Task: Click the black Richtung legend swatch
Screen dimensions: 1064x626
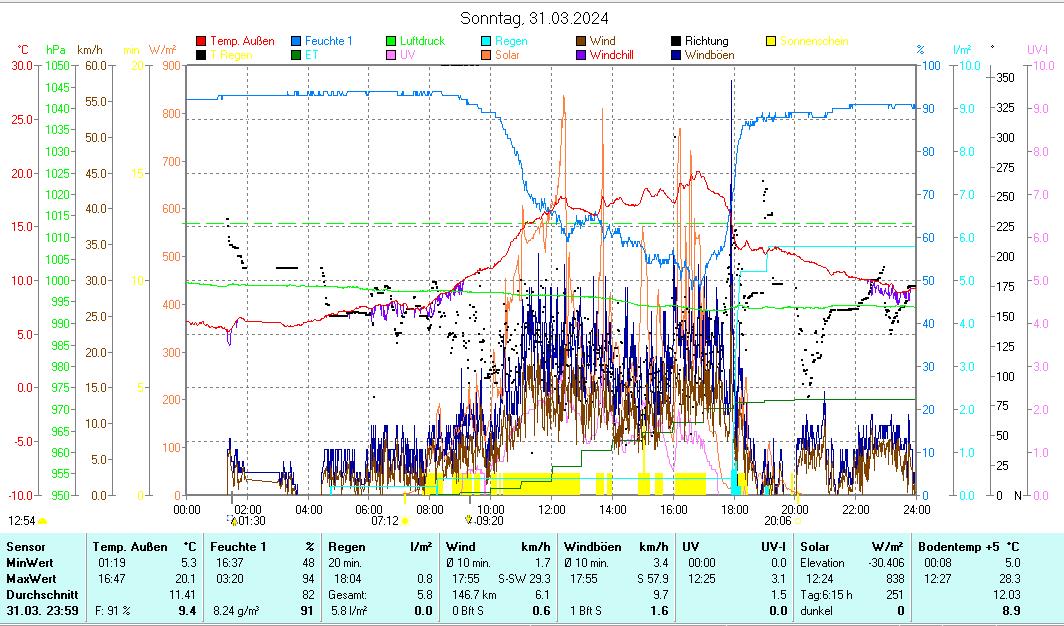Action: click(x=676, y=41)
